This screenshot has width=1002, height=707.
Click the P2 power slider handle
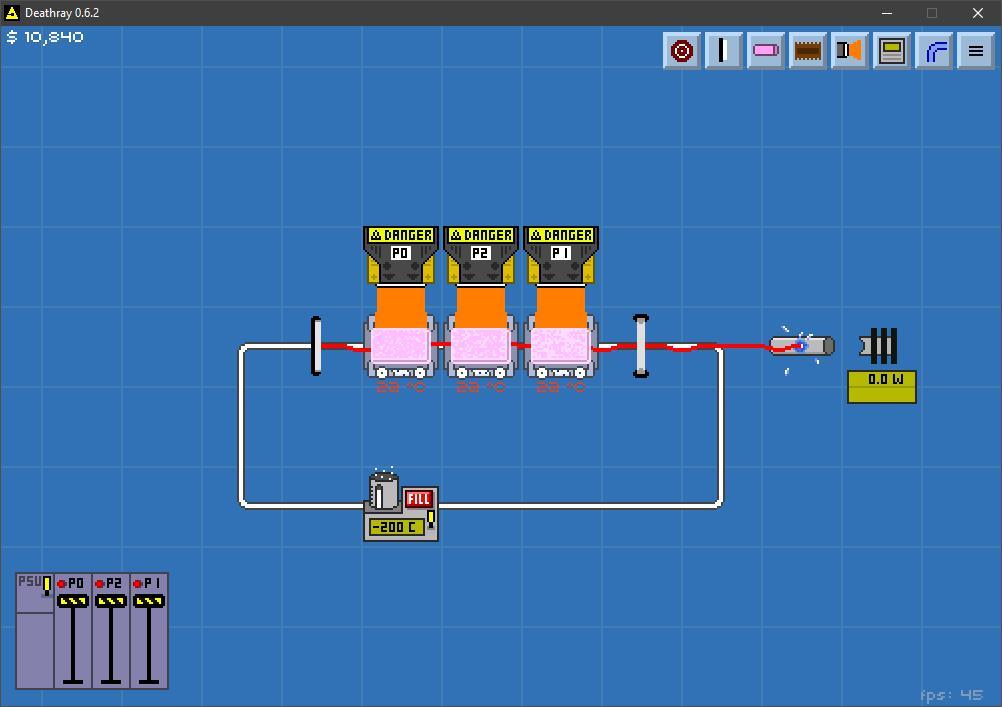click(111, 601)
